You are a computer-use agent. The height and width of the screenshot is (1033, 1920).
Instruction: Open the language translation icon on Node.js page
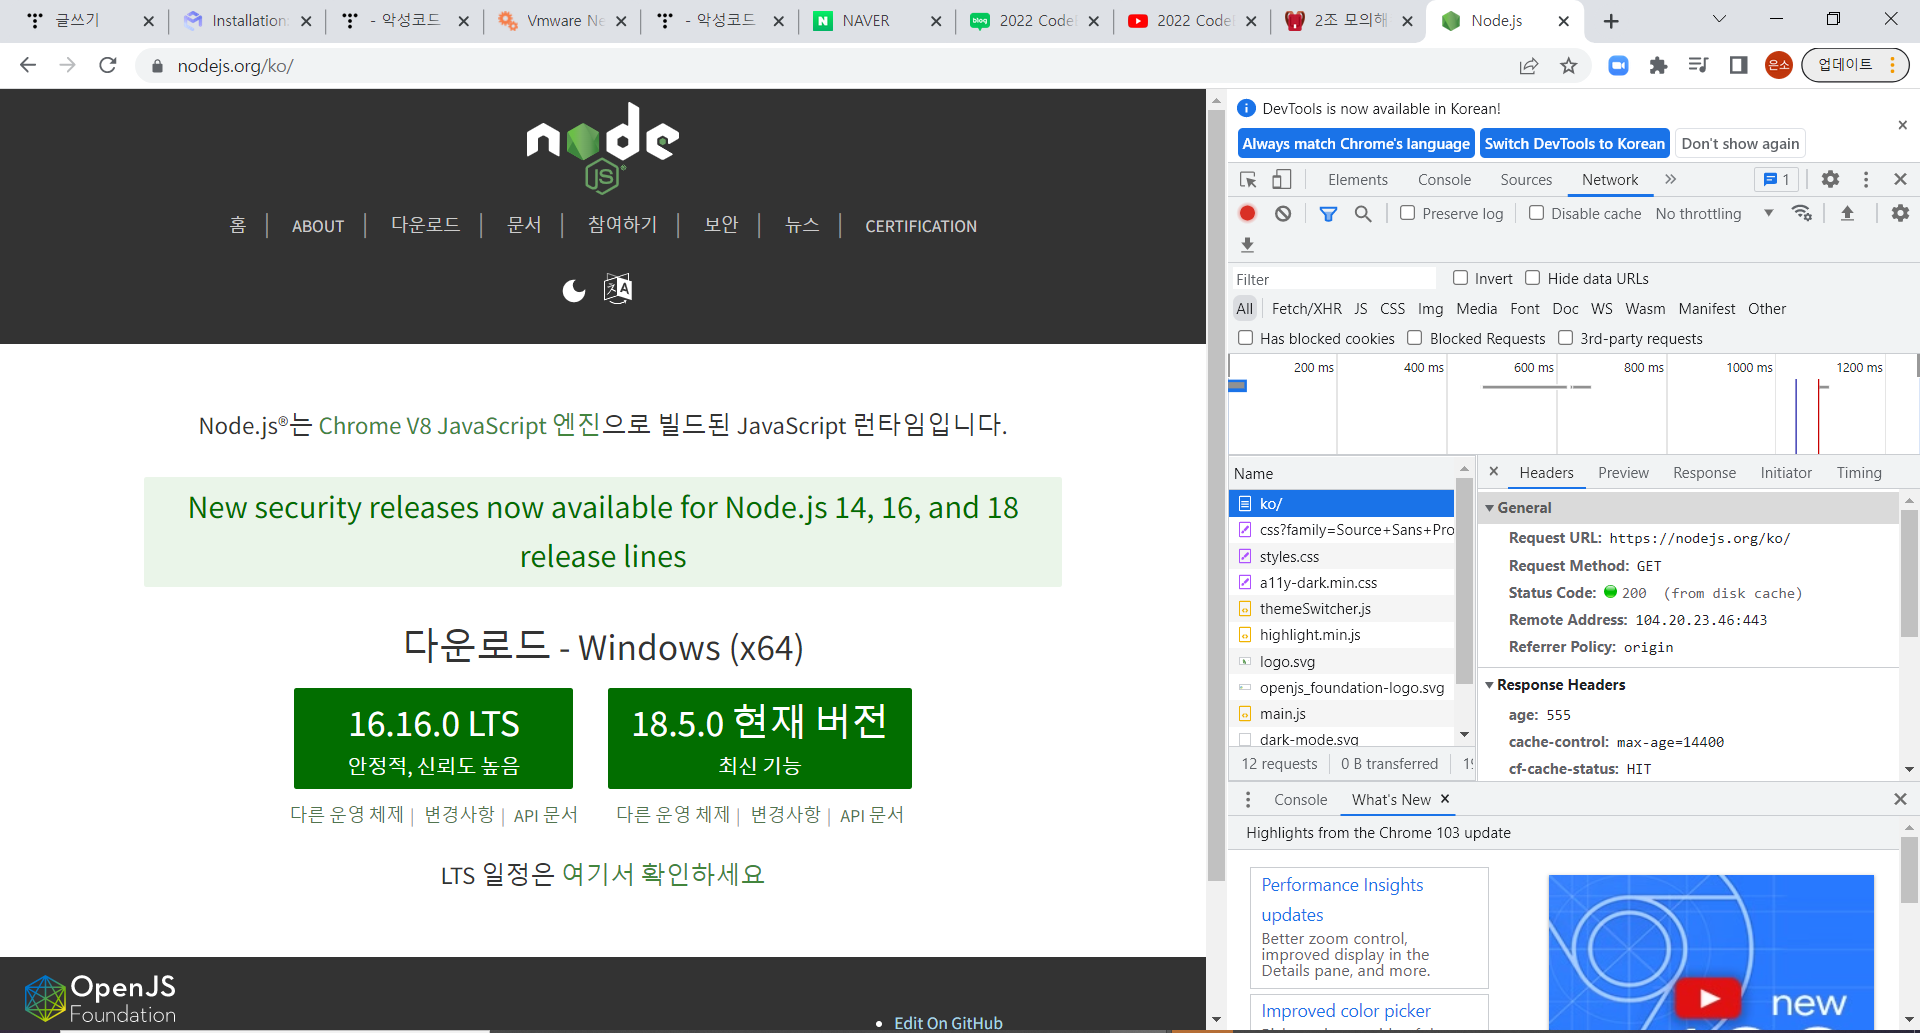(618, 289)
